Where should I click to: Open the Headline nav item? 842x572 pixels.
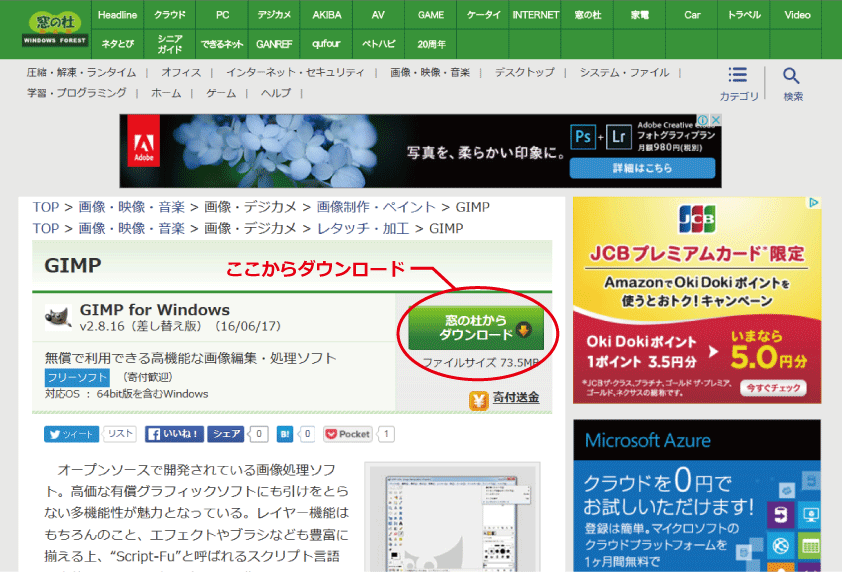pos(117,15)
